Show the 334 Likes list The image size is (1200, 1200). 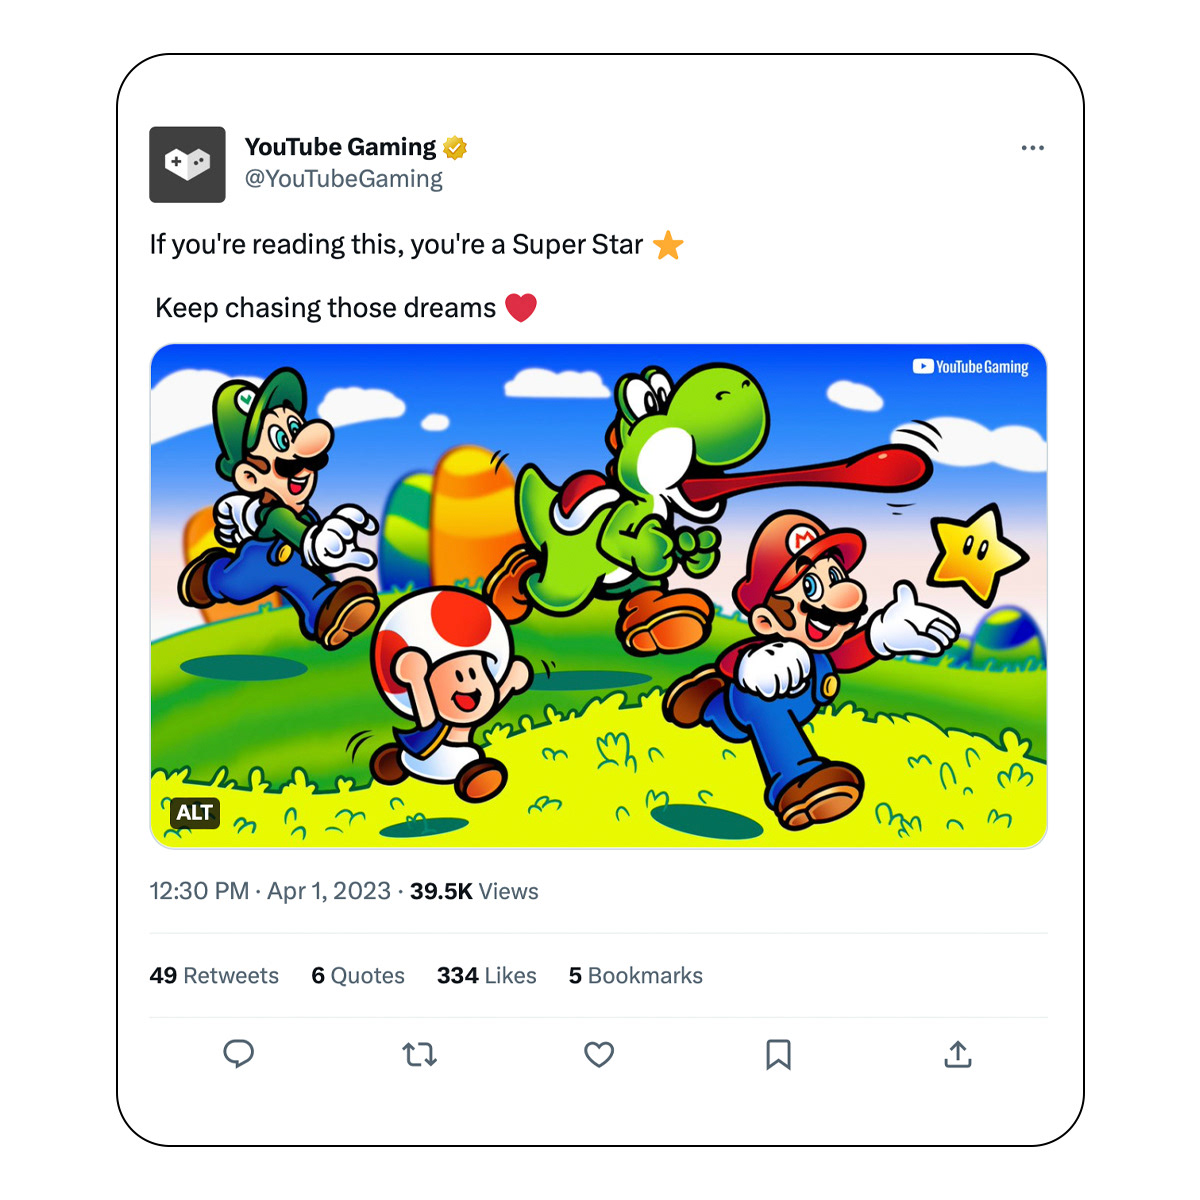pyautogui.click(x=486, y=975)
